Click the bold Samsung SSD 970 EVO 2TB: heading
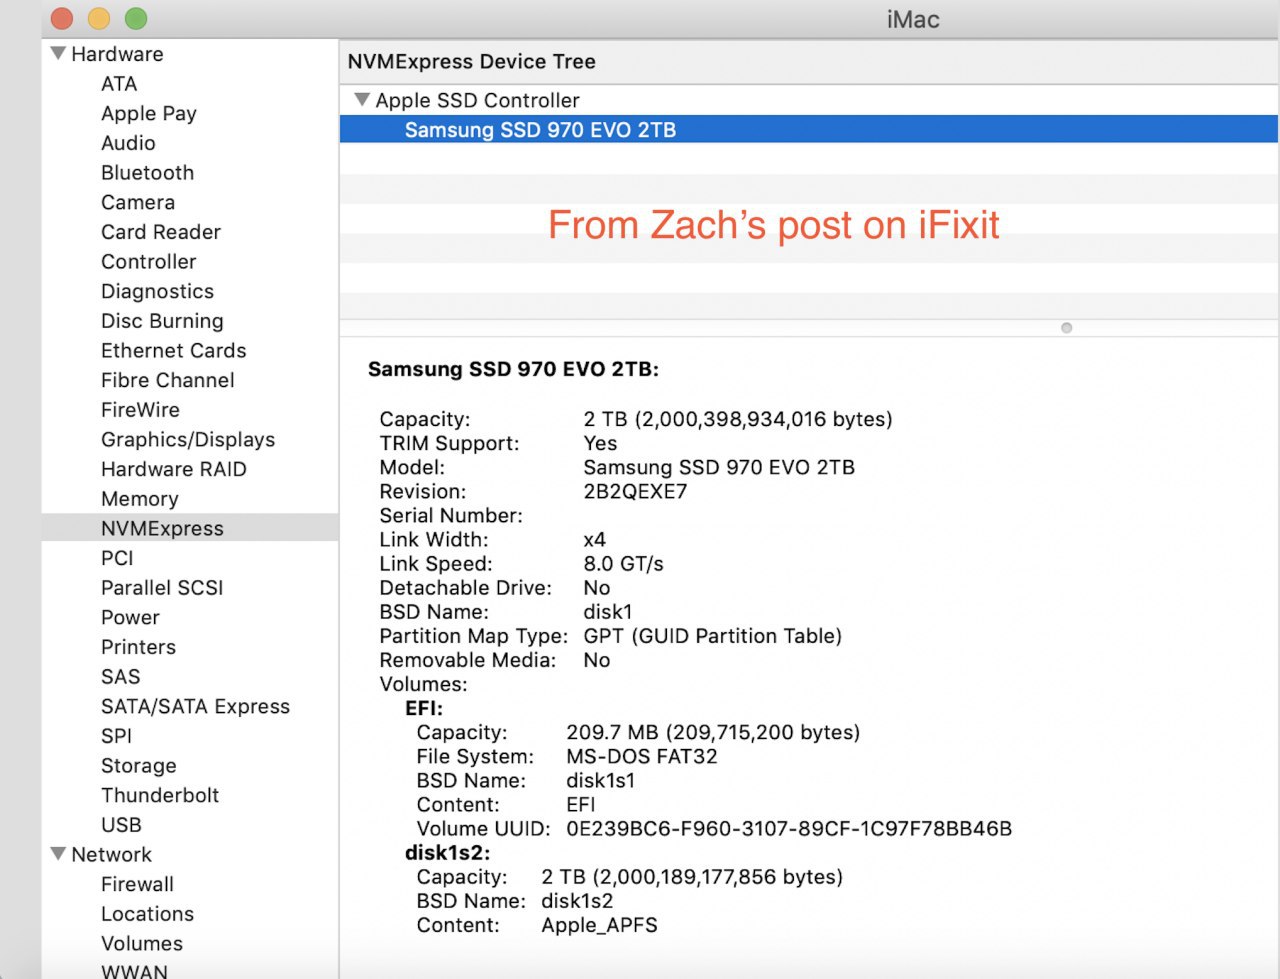1280x979 pixels. click(x=513, y=369)
